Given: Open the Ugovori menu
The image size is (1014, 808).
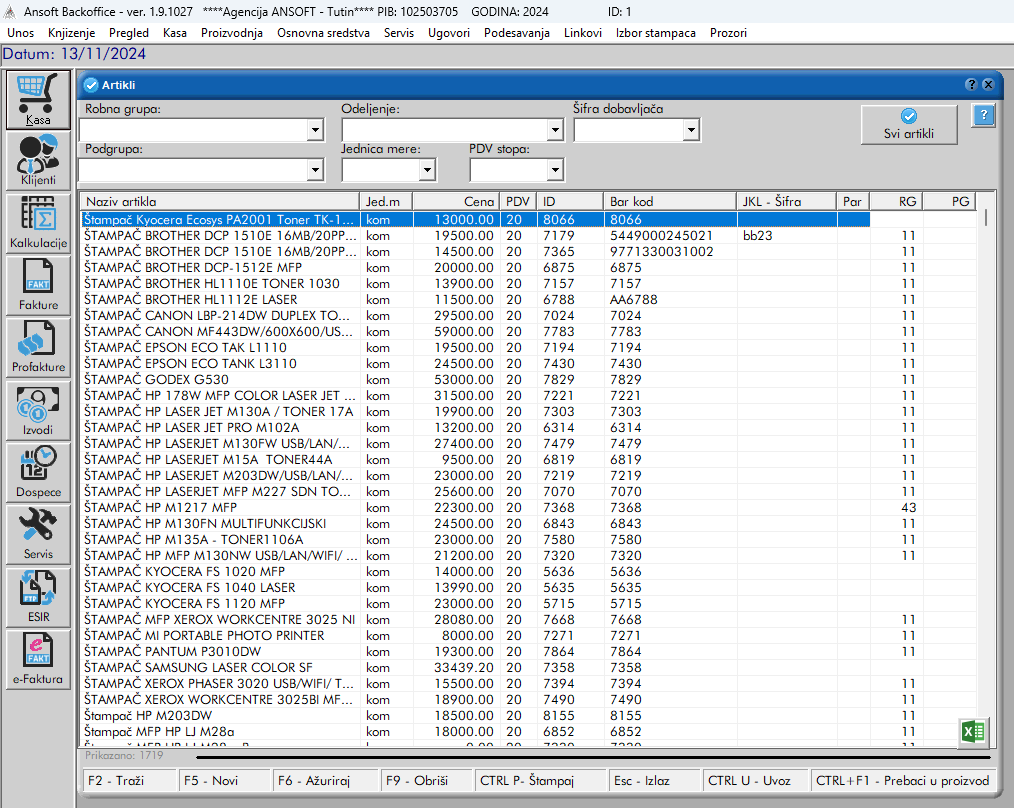Looking at the screenshot, I should pos(449,33).
